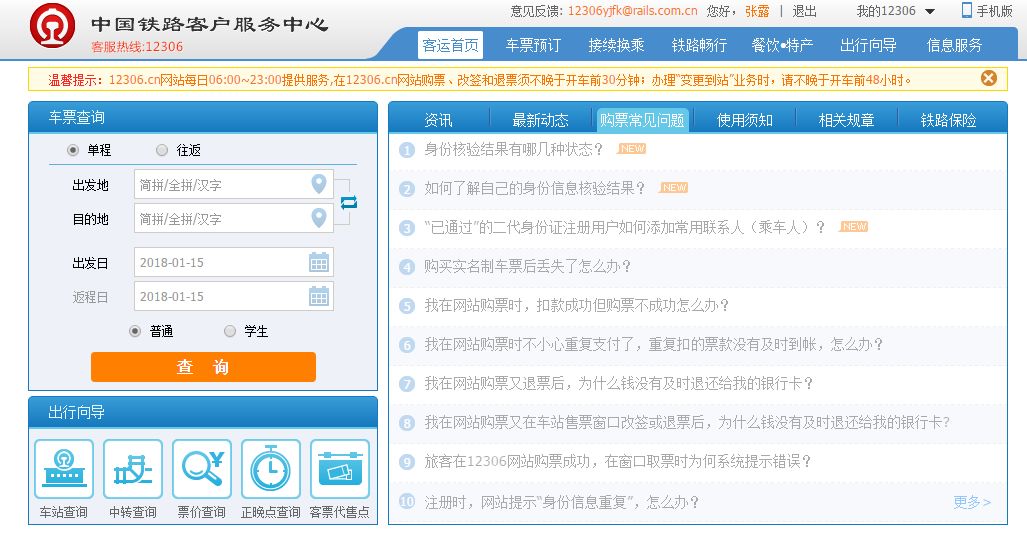The image size is (1027, 539).
Task: Open question 如何了解自己的身份信息核验结果
Action: pyautogui.click(x=534, y=189)
